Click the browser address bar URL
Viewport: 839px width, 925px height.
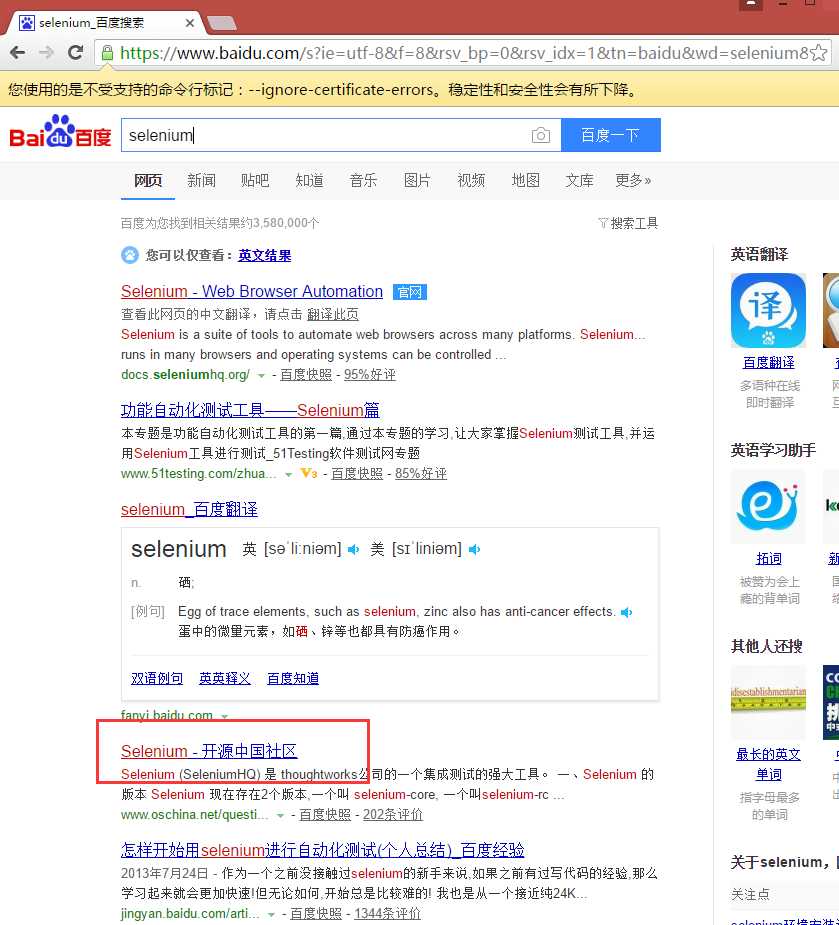tap(463, 53)
